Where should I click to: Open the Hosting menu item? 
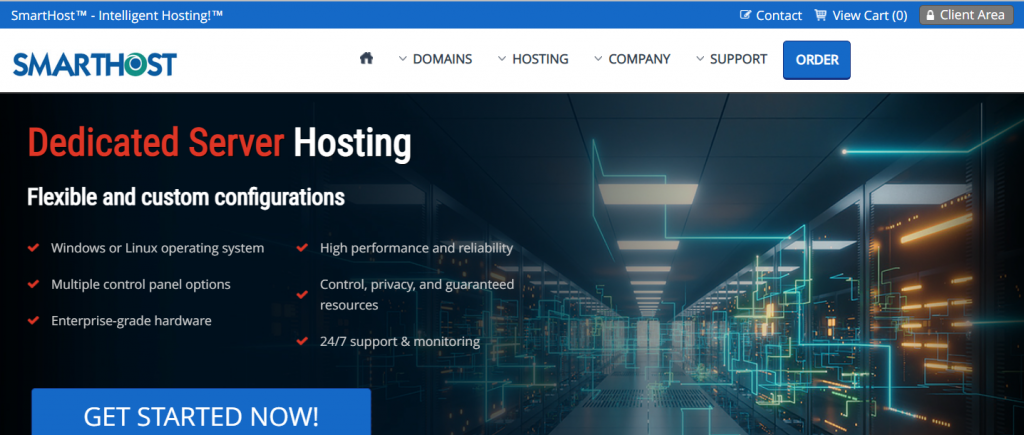click(540, 59)
